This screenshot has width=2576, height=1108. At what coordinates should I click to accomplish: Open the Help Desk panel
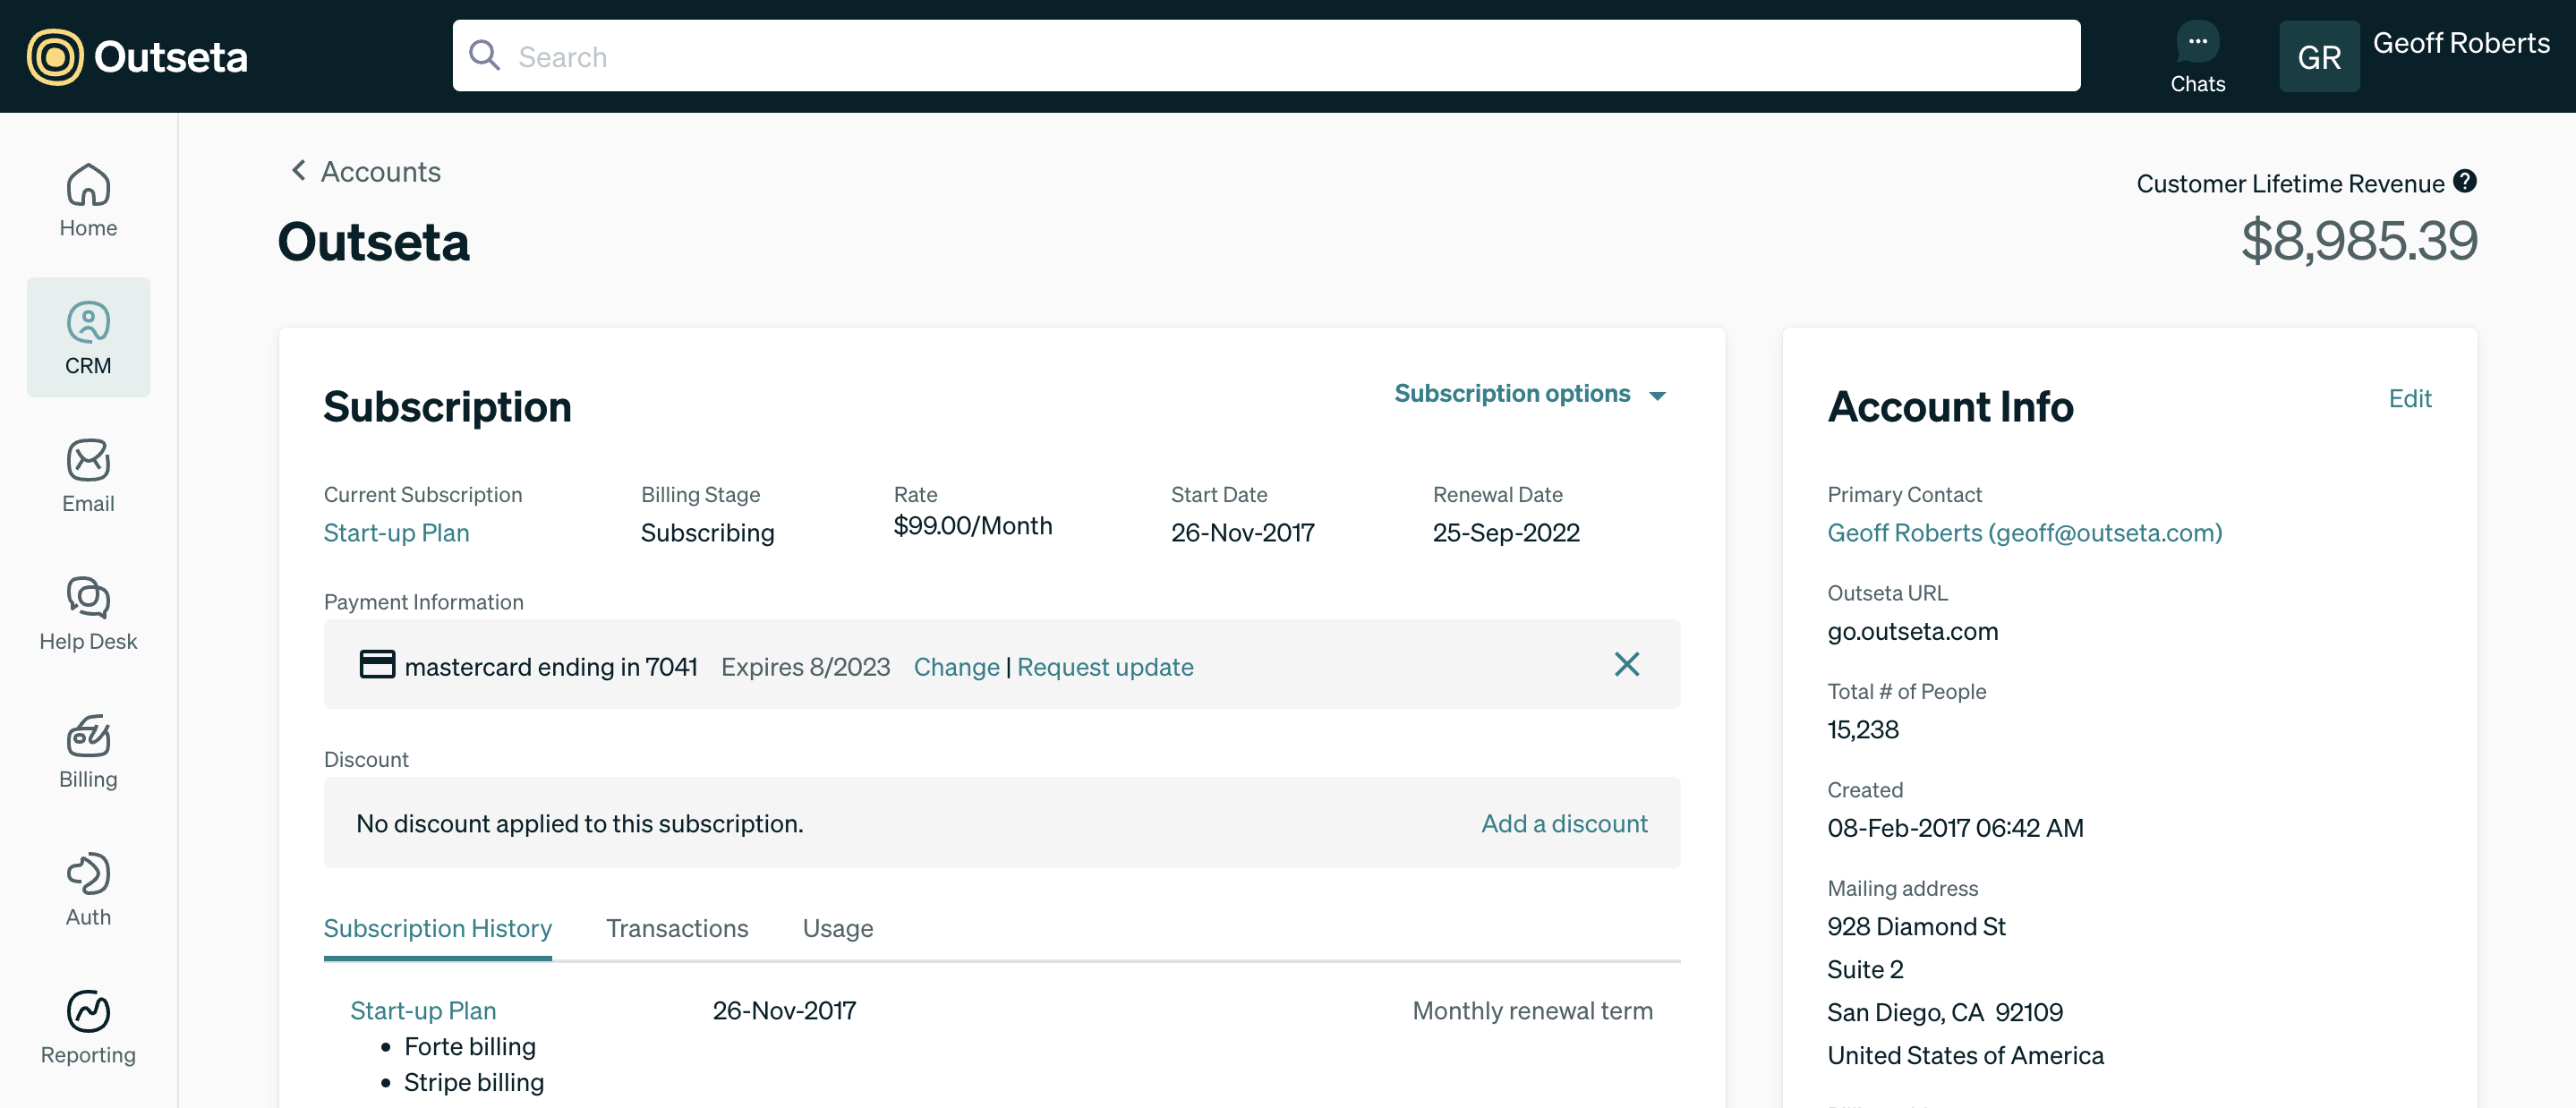pos(88,614)
